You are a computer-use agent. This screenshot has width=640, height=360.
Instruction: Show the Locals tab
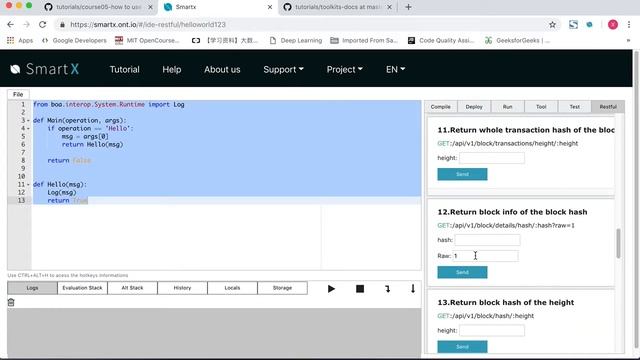[x=232, y=288]
